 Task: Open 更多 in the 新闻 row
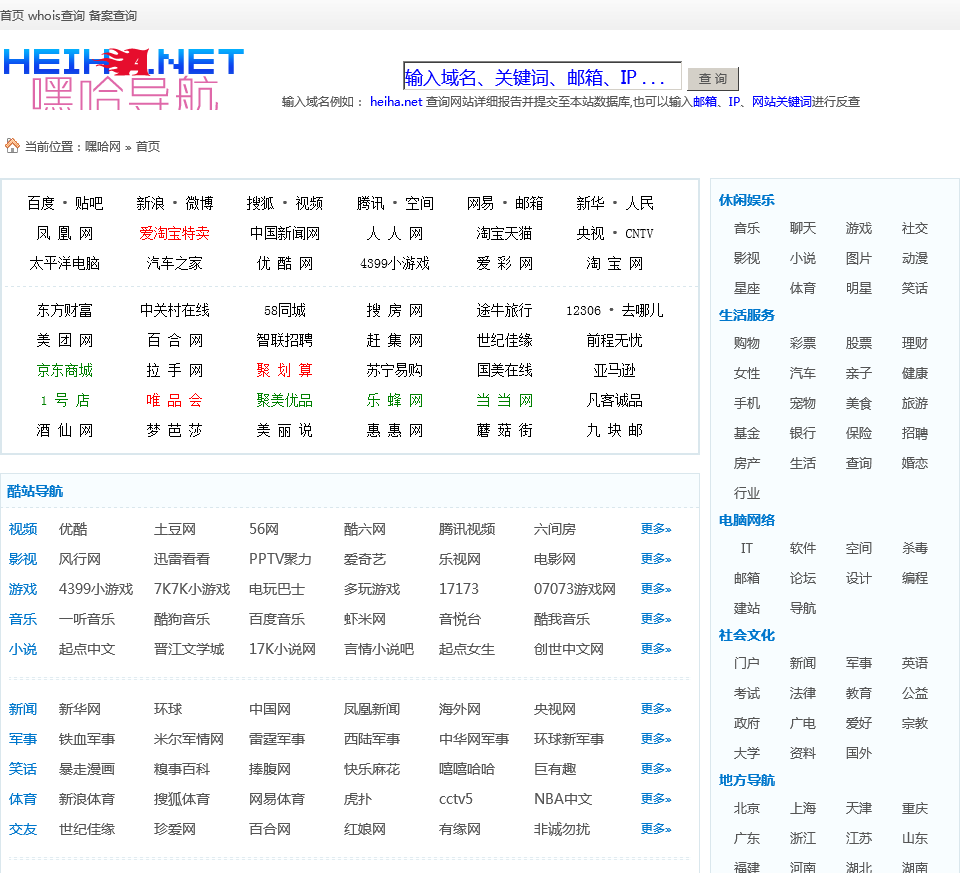[x=656, y=709]
